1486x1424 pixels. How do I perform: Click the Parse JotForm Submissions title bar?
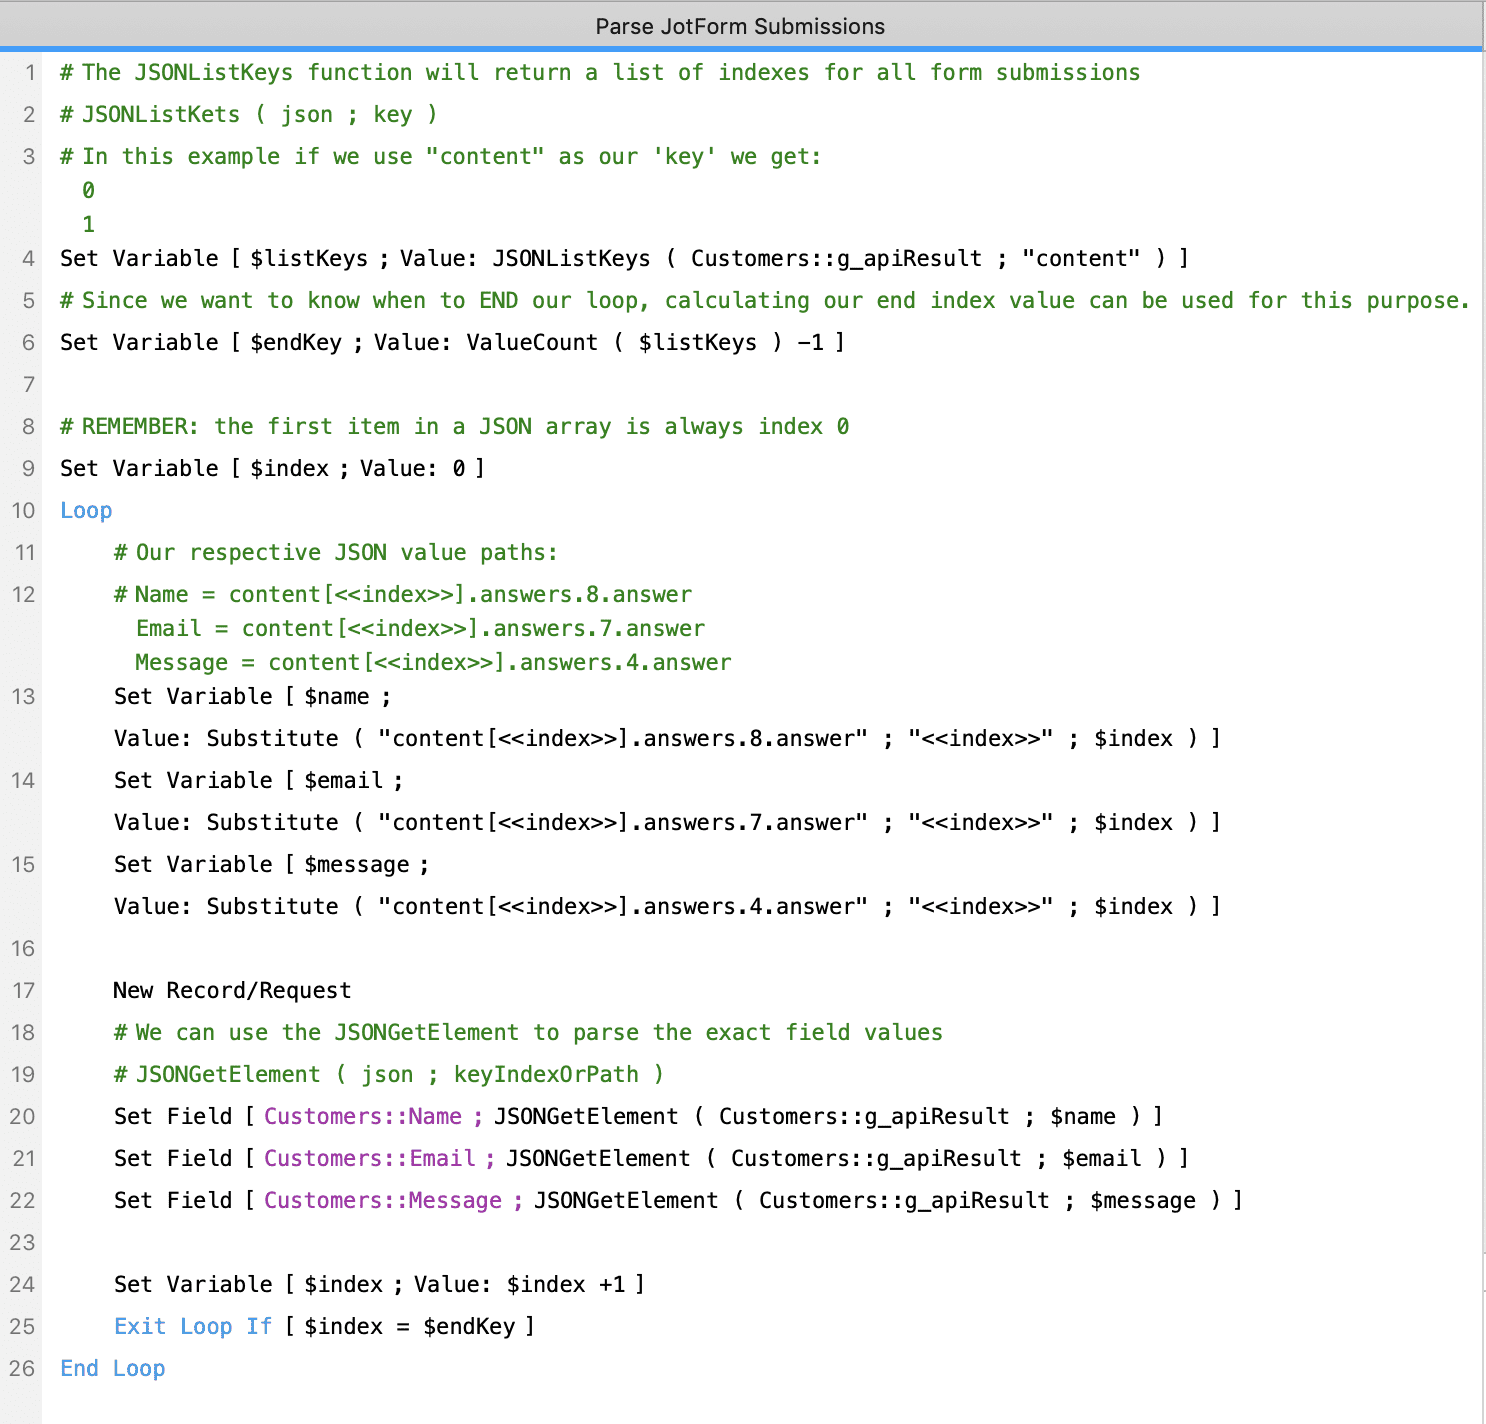click(x=740, y=26)
